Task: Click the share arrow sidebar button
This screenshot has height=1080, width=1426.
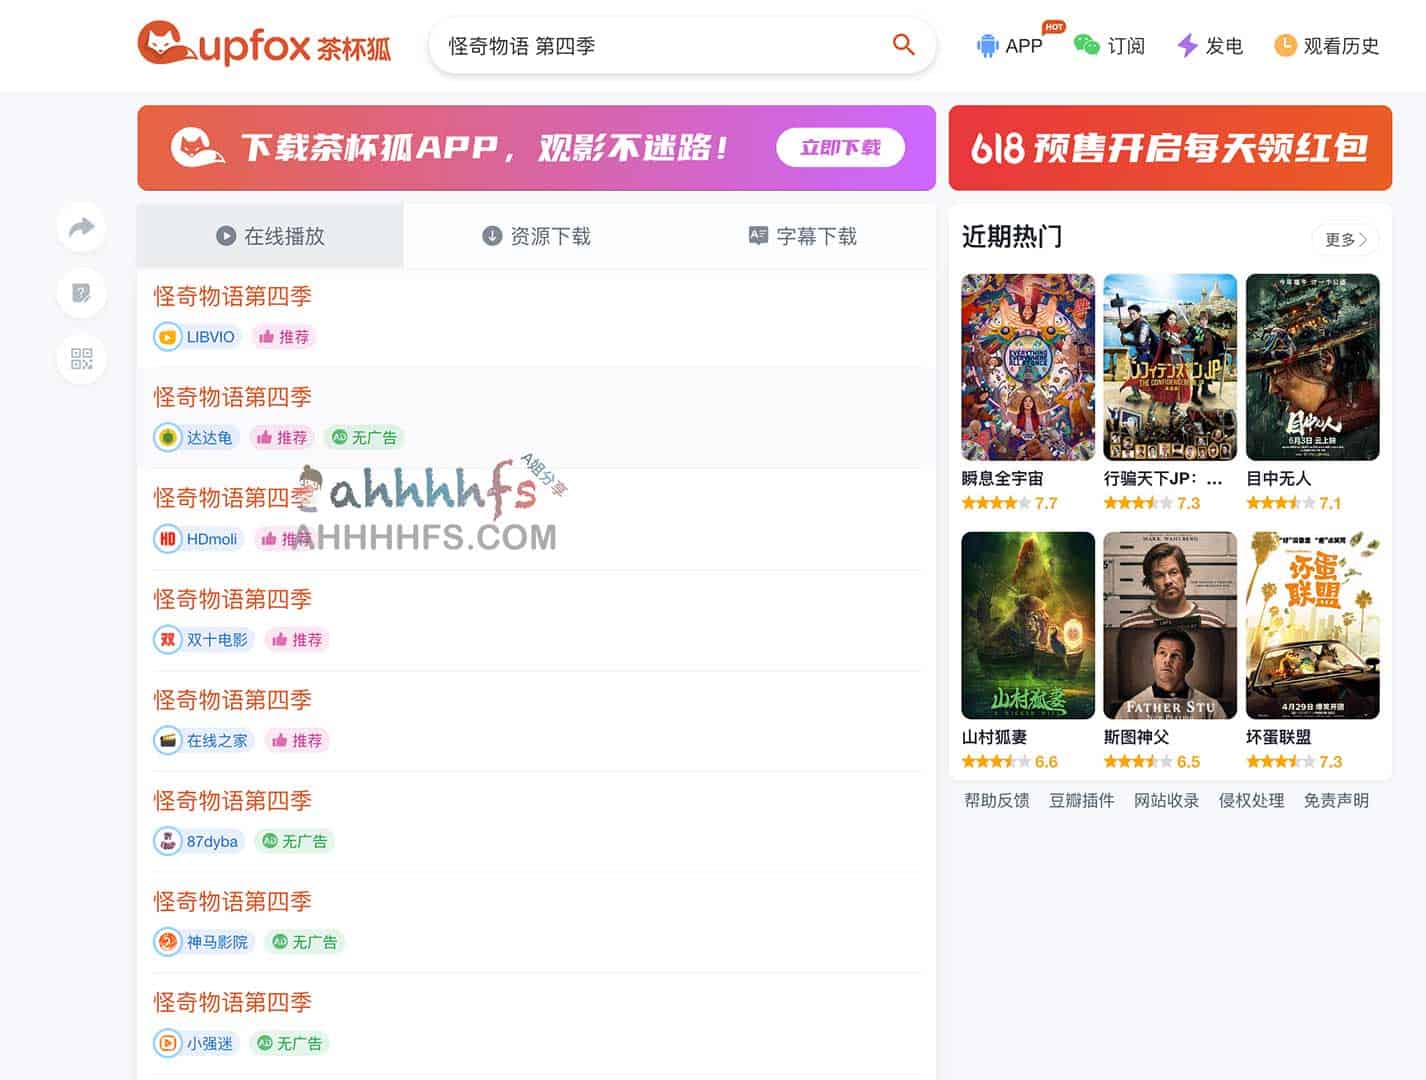Action: point(82,228)
